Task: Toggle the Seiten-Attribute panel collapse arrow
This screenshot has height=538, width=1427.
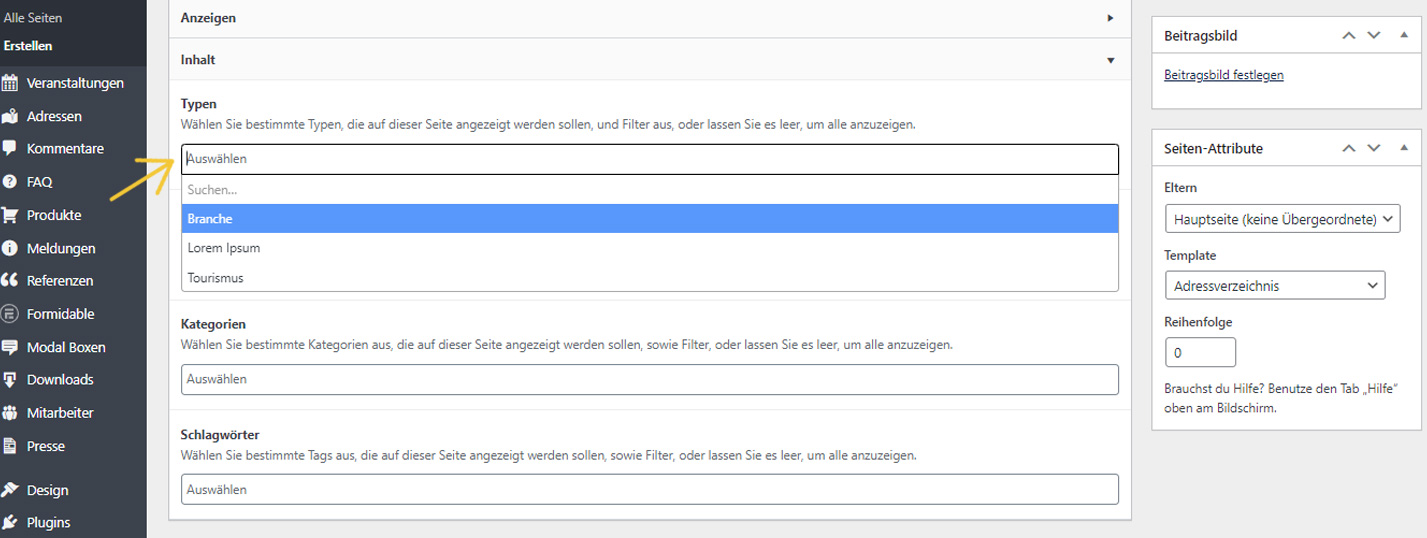Action: (x=1404, y=148)
